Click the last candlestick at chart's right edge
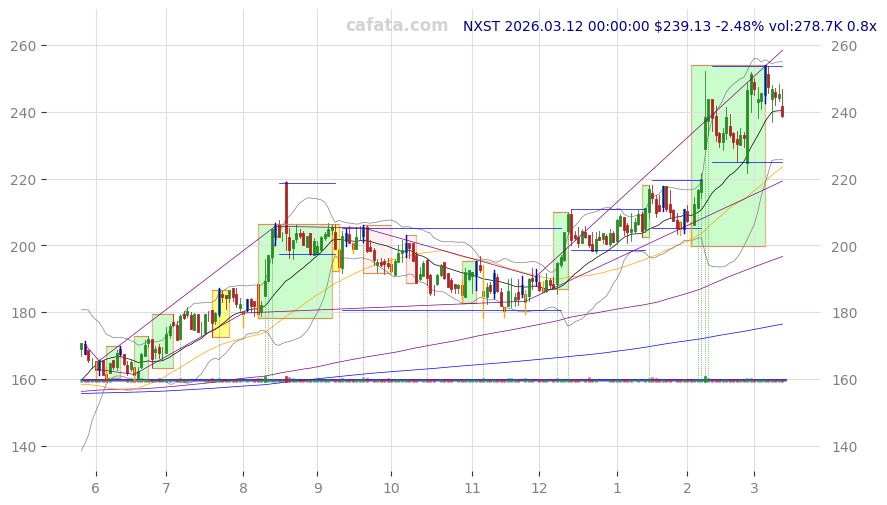This screenshot has width=887, height=505. 782,110
